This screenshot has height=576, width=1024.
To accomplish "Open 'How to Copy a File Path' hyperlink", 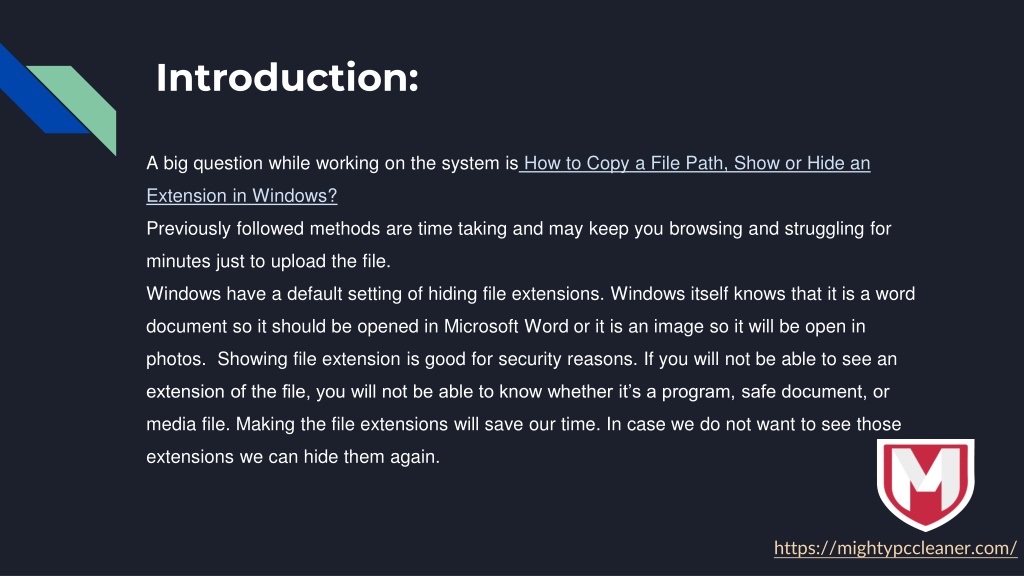I will pyautogui.click(x=626, y=163).
